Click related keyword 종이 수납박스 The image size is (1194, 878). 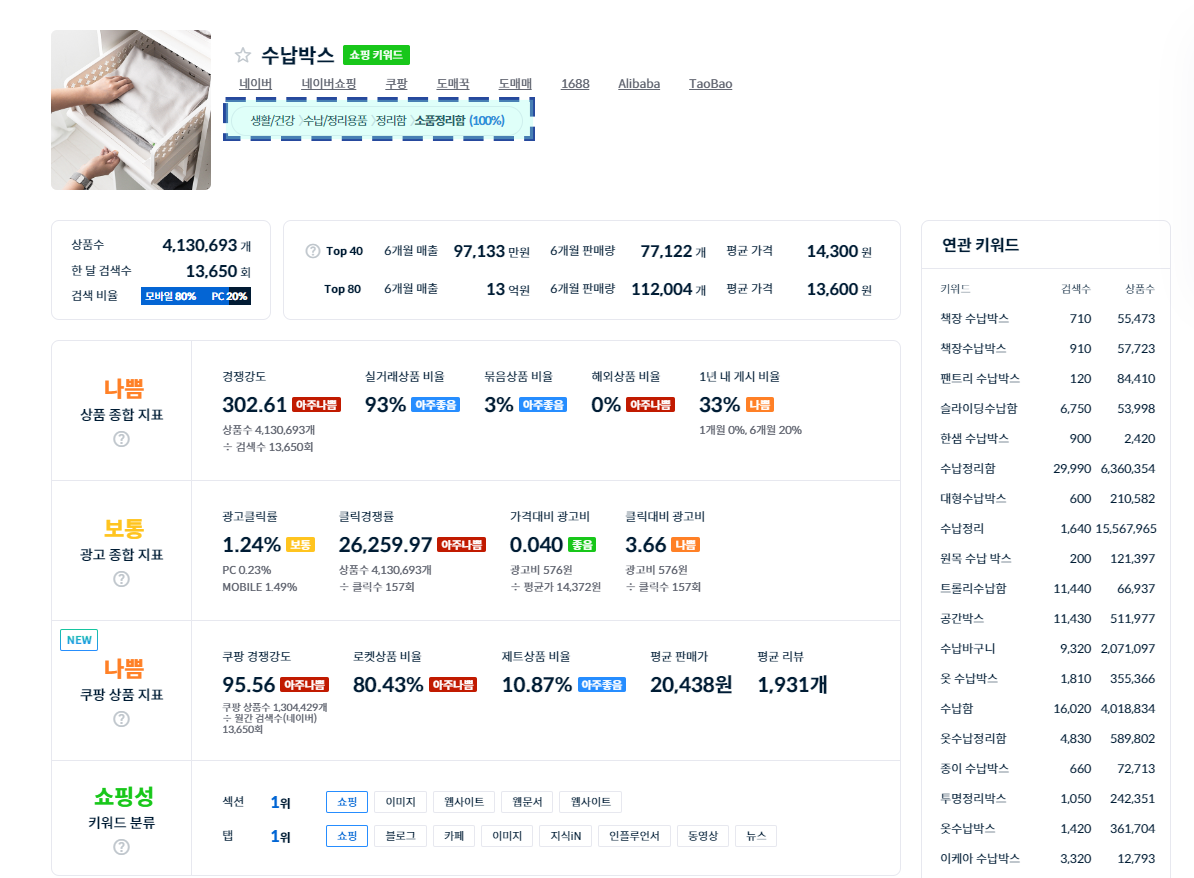[x=974, y=769]
